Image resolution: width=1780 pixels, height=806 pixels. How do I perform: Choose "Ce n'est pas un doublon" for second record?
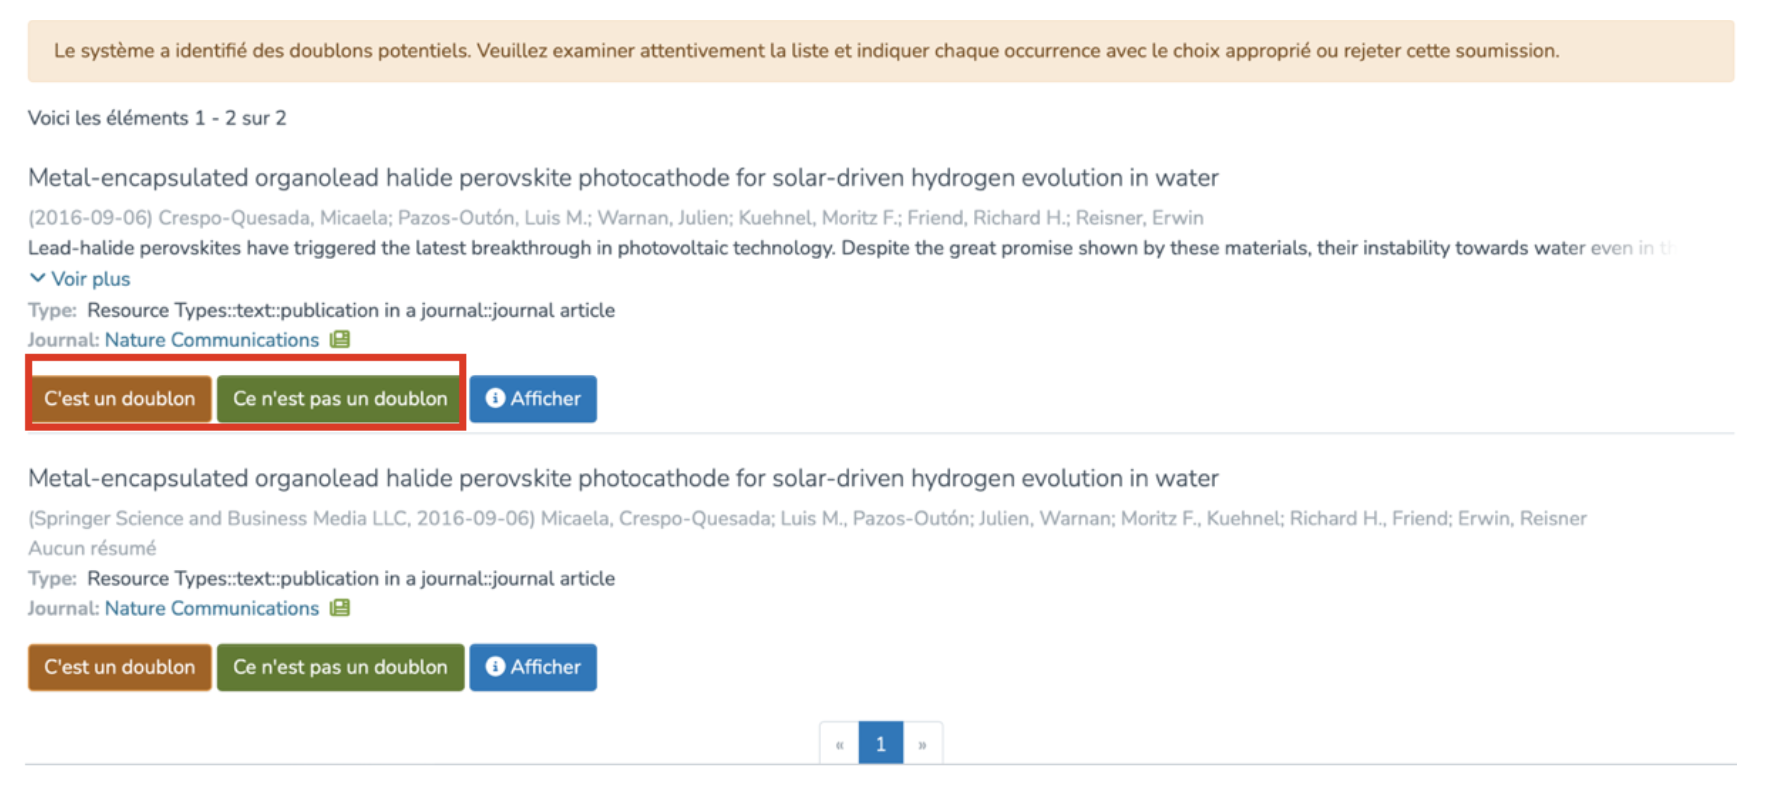[x=340, y=667]
